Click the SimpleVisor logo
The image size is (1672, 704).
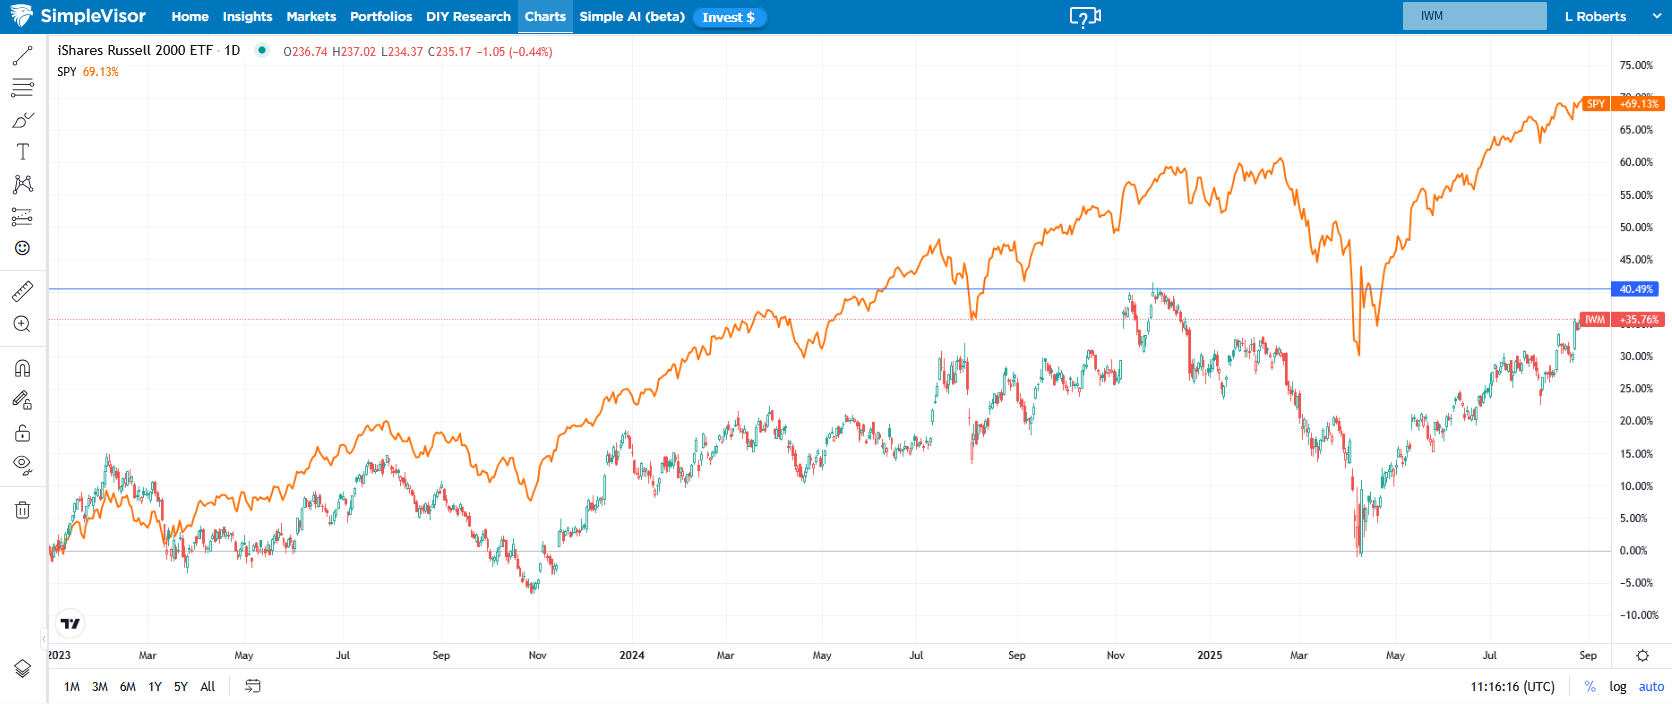point(77,16)
